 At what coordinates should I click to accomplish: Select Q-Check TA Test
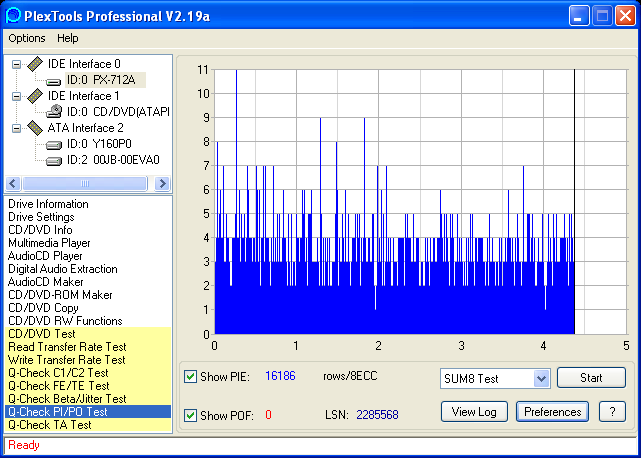tap(88, 425)
